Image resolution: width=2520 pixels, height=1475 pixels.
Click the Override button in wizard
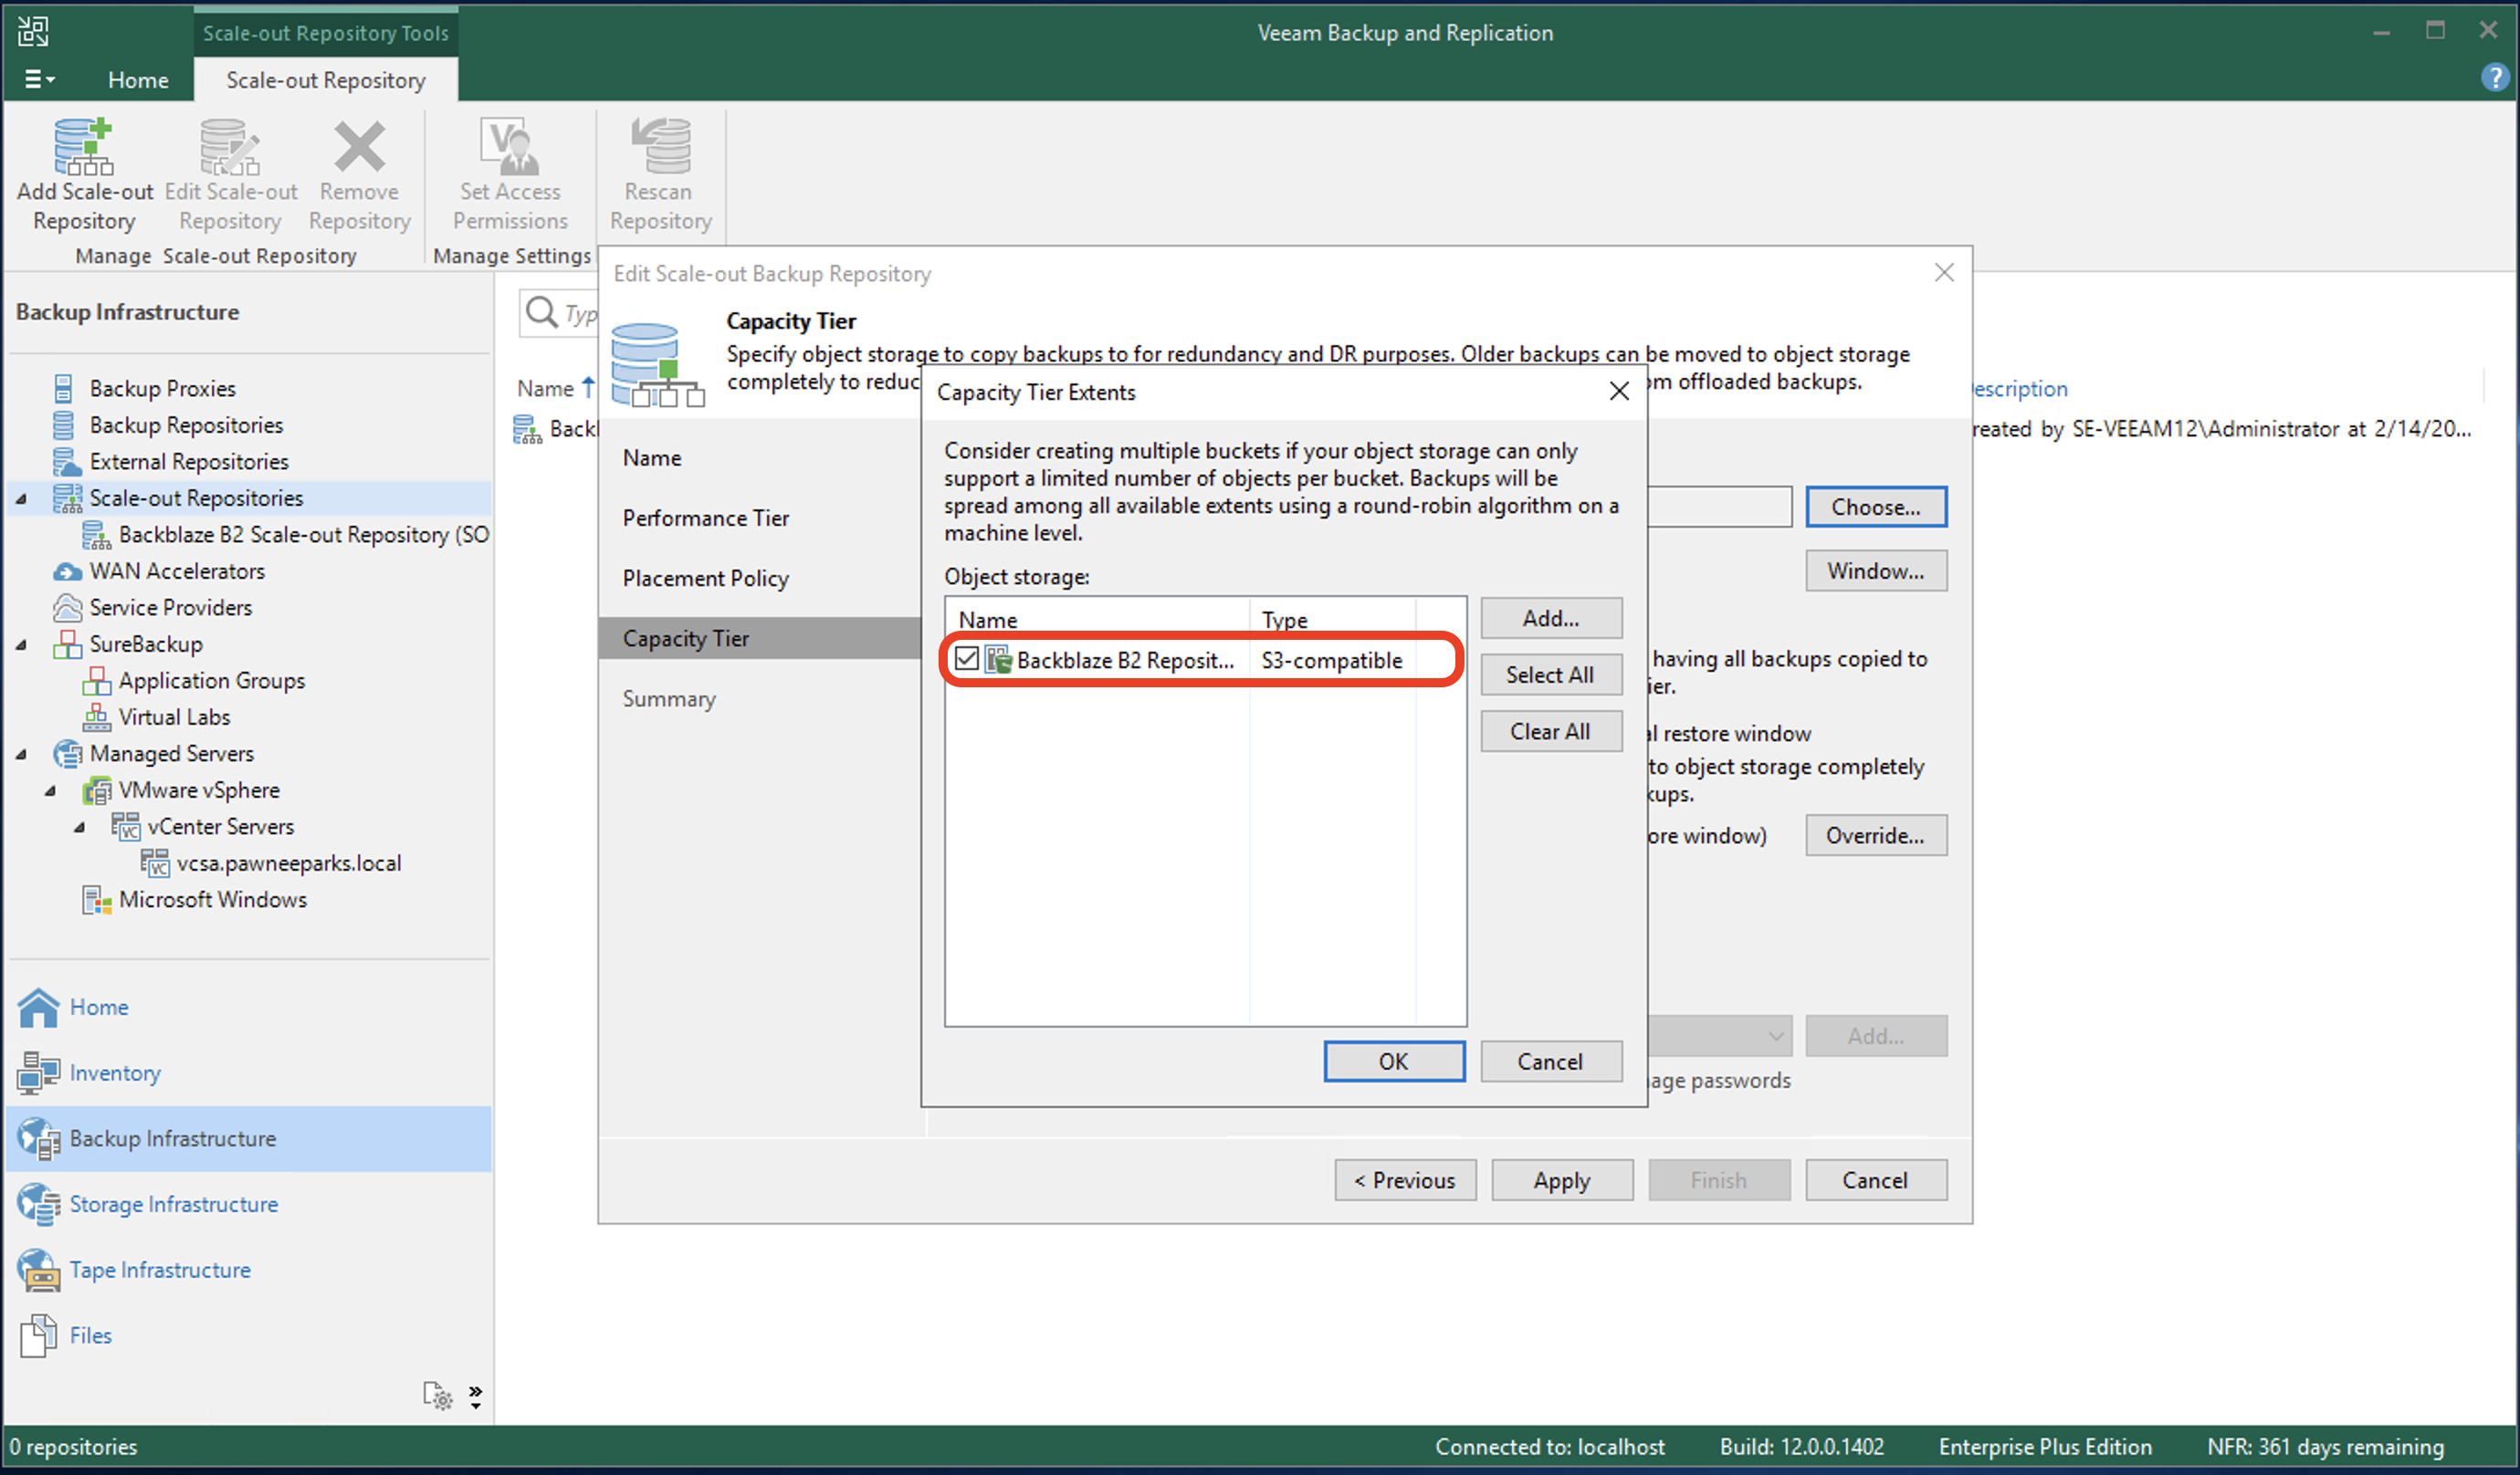[1875, 835]
